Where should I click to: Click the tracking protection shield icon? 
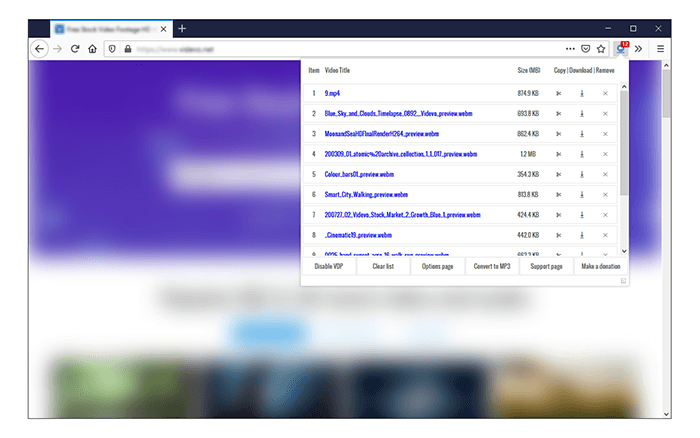point(112,49)
